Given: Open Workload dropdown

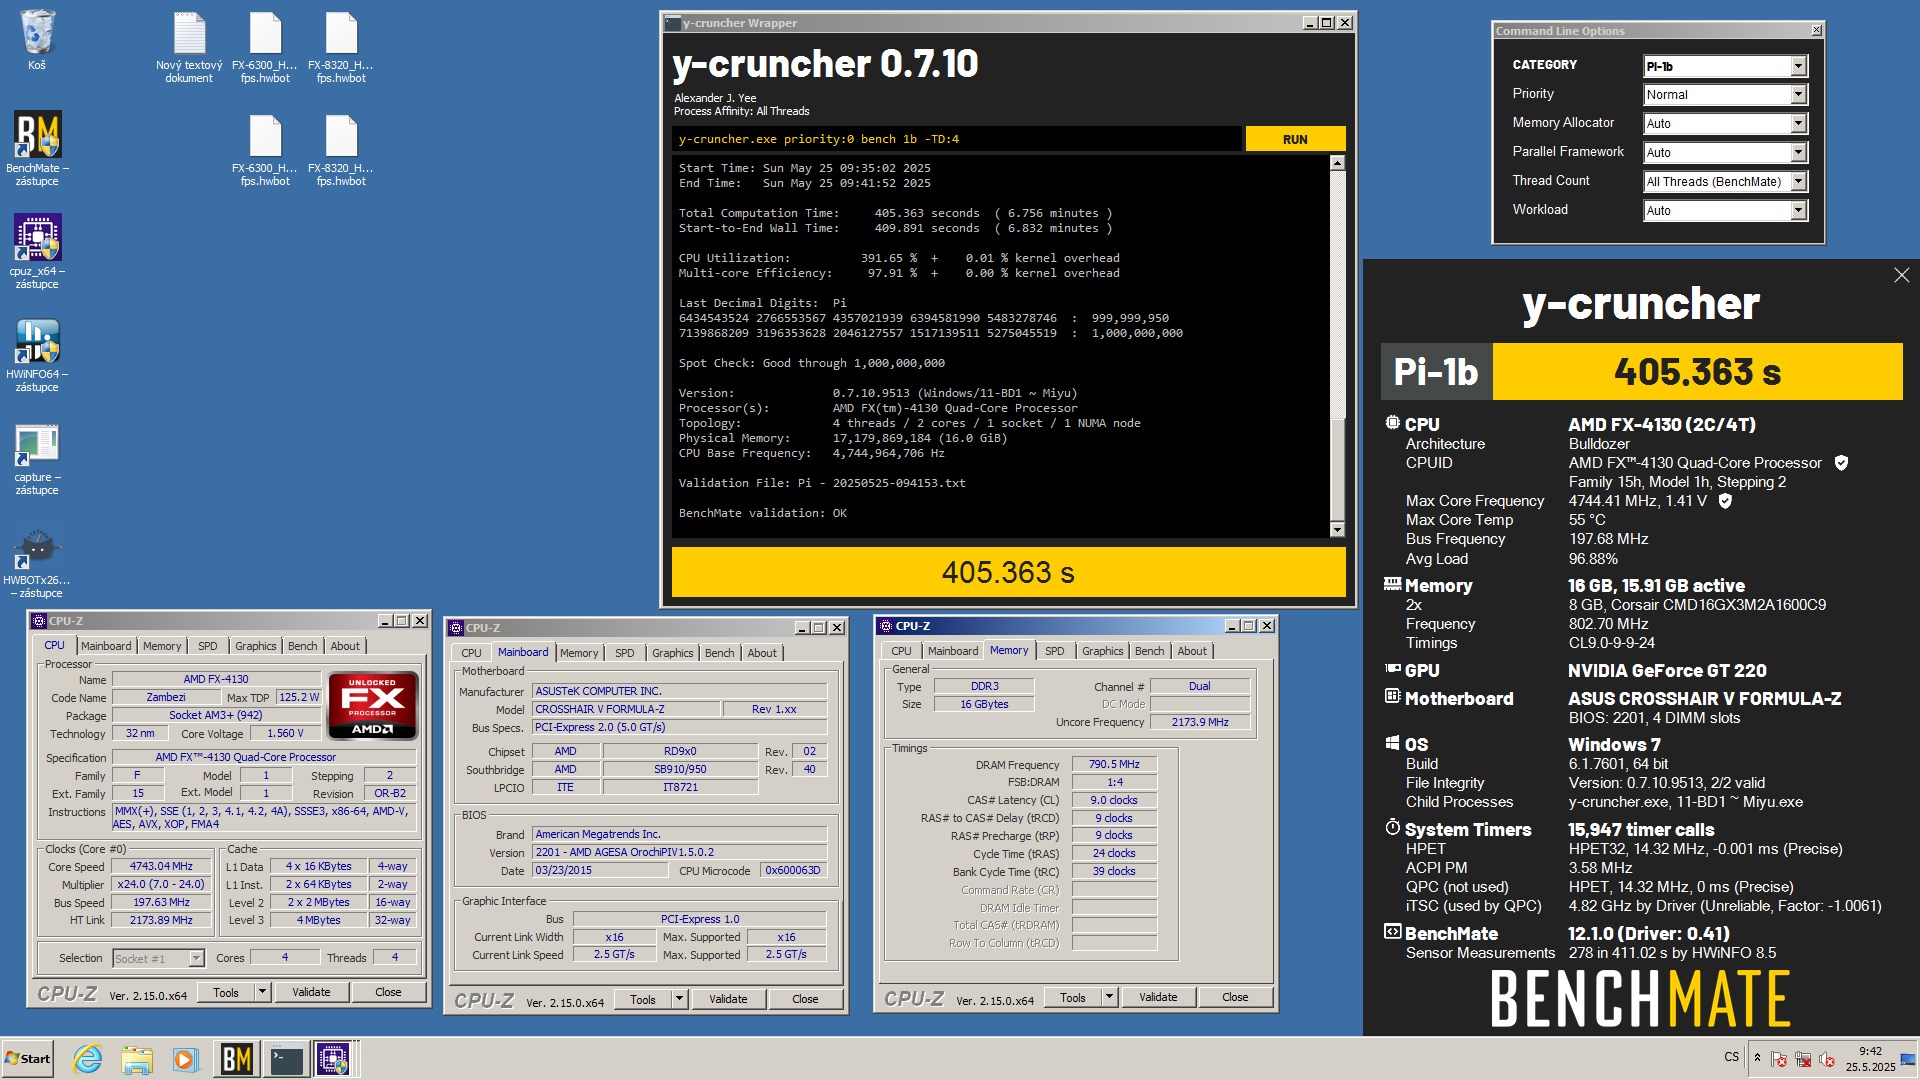Looking at the screenshot, I should 1725,211.
